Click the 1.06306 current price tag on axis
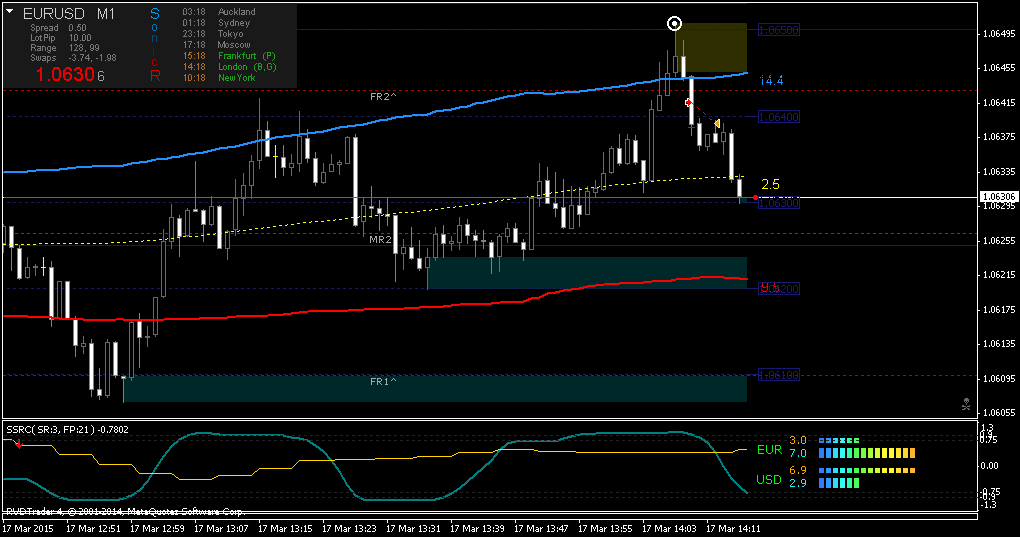This screenshot has height=537, width=1020. 999,196
